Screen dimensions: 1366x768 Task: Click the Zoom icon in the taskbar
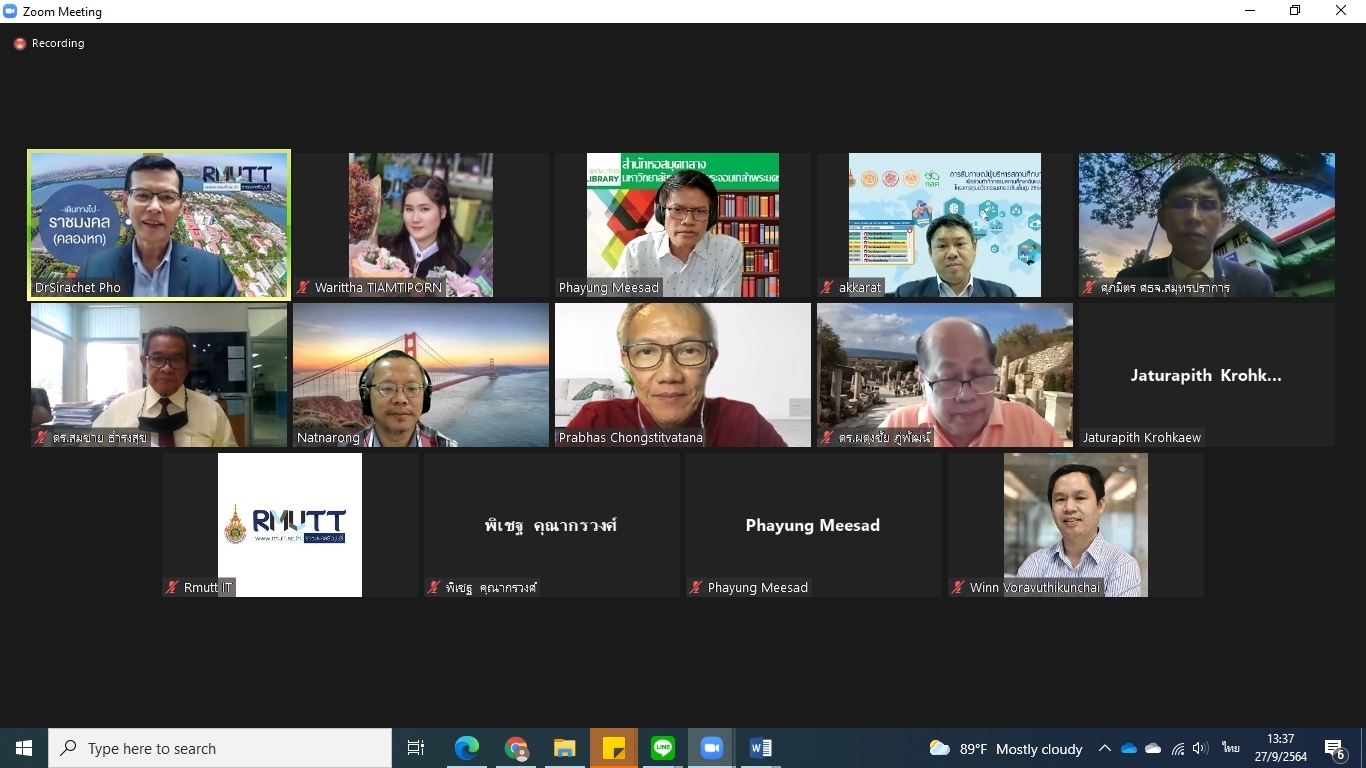point(711,748)
